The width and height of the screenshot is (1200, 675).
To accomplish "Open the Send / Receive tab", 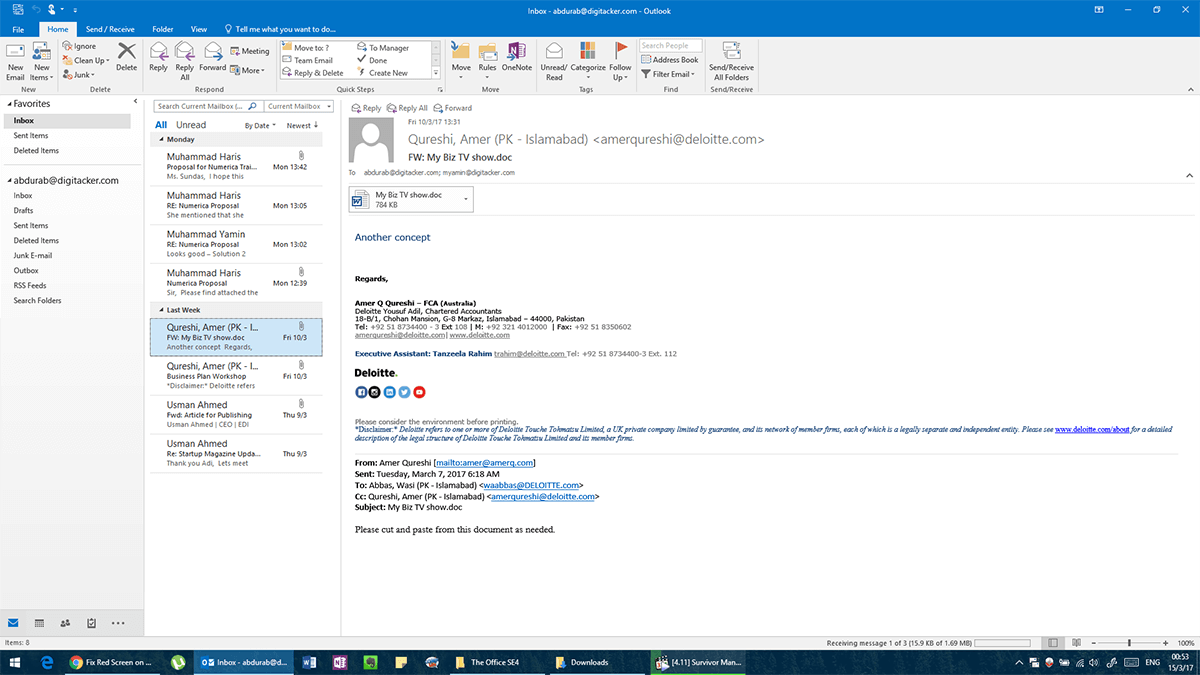I will (110, 30).
